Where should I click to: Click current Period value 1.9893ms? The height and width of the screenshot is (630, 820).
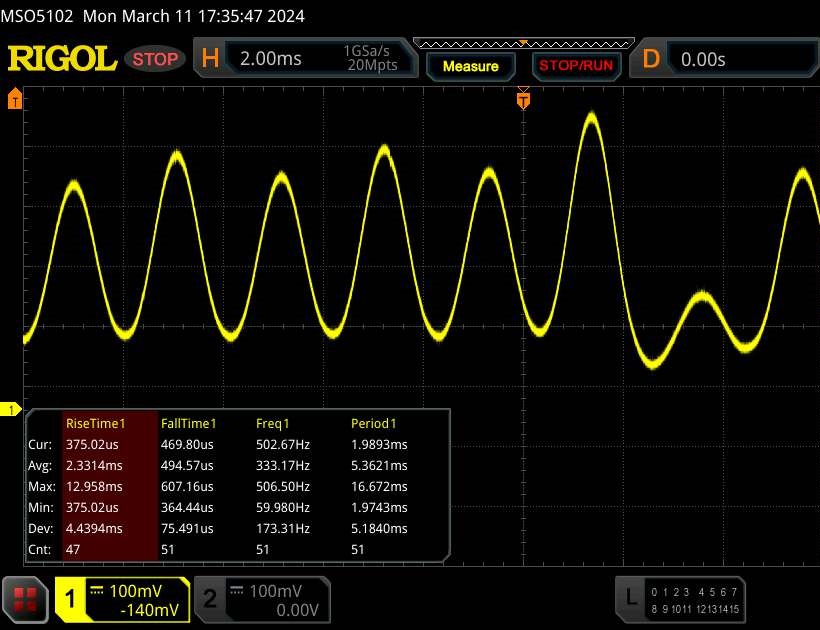[x=379, y=444]
